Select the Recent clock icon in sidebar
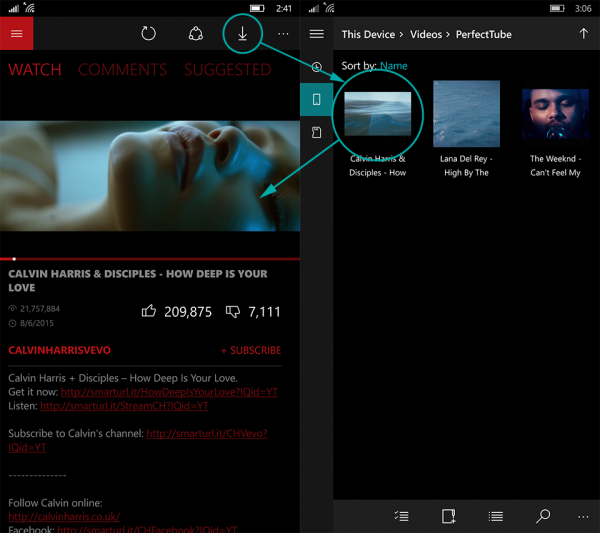Screen dimensions: 600x533 click(x=317, y=67)
